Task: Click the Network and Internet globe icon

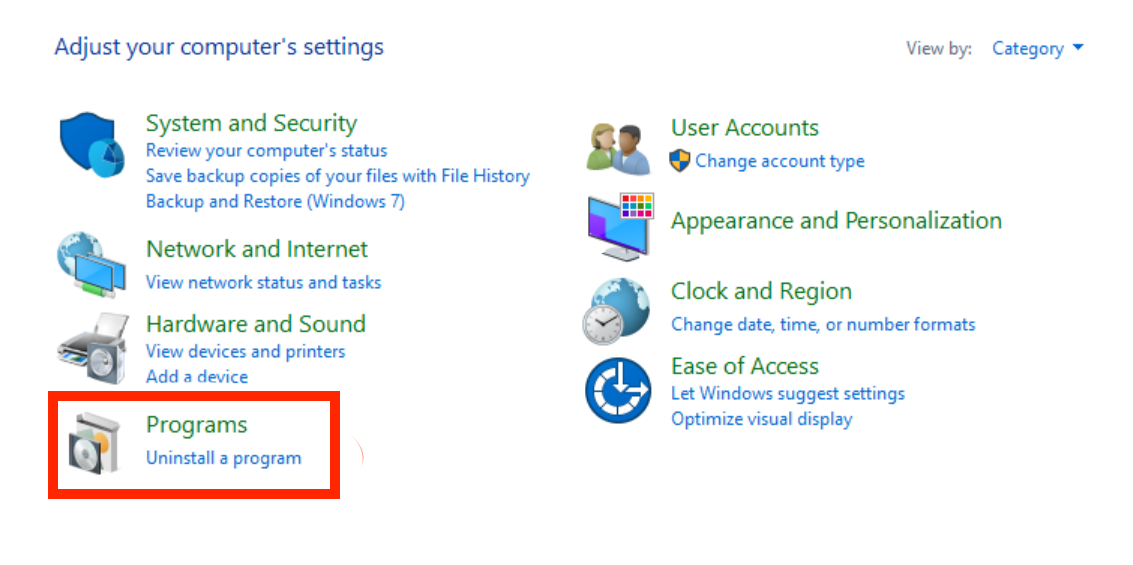Action: pos(92,264)
